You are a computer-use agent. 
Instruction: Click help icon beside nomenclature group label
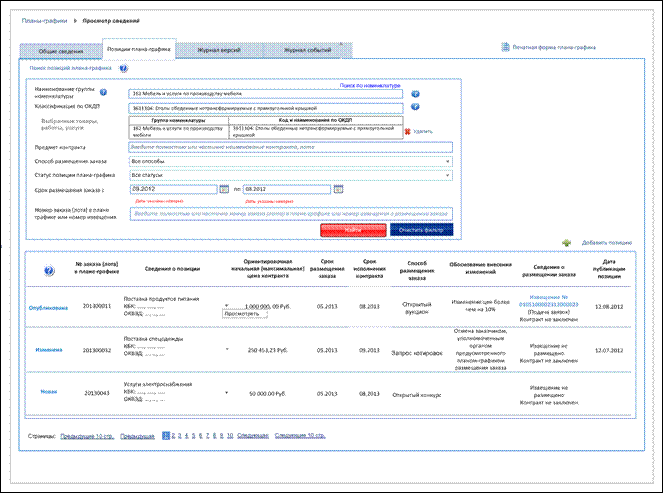104,92
